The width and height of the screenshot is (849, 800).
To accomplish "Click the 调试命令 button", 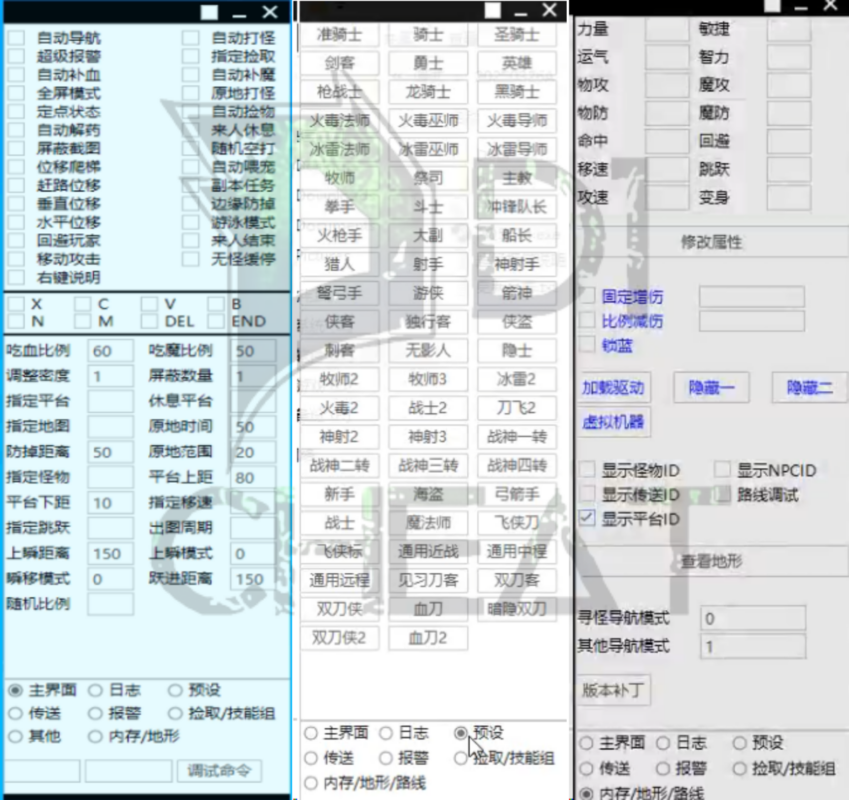I will click(x=219, y=770).
